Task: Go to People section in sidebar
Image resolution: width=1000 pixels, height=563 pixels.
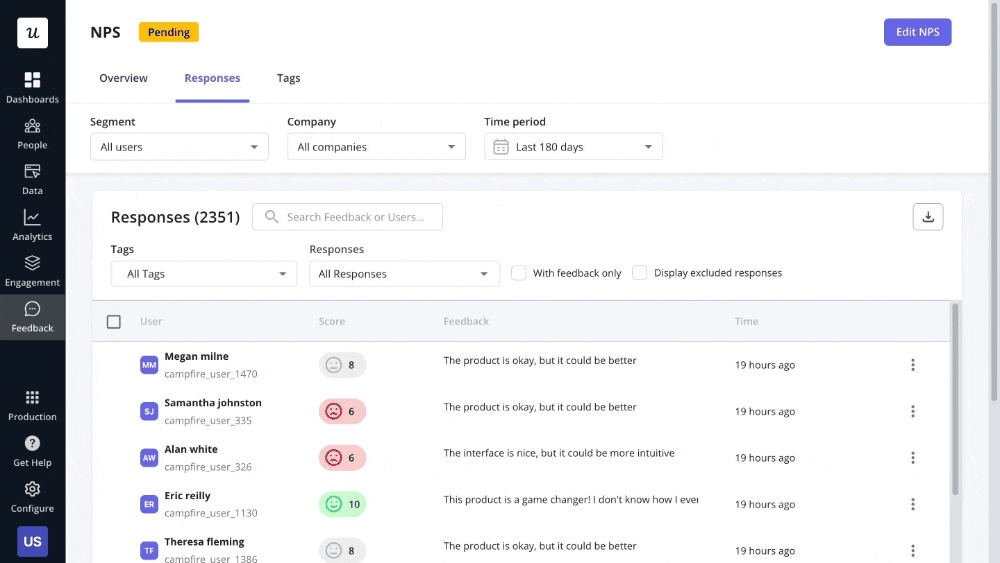Action: pos(32,133)
